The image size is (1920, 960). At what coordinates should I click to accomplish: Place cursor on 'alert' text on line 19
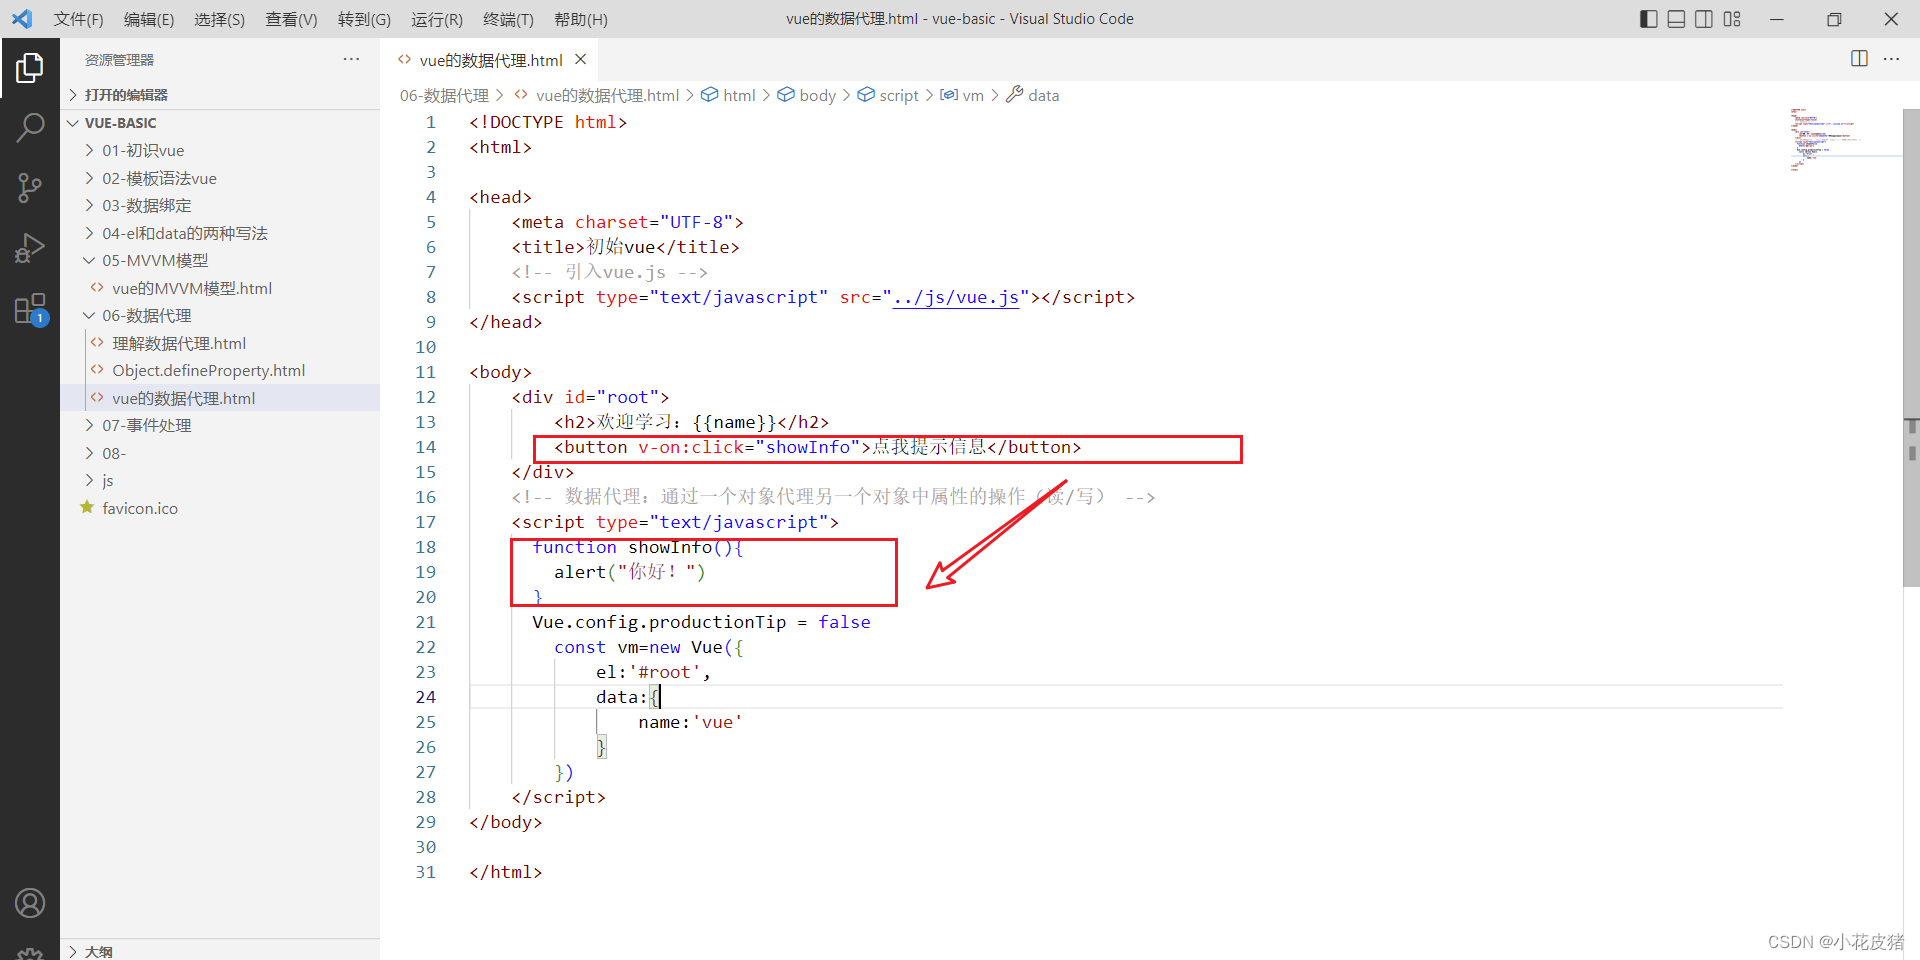pyautogui.click(x=580, y=572)
